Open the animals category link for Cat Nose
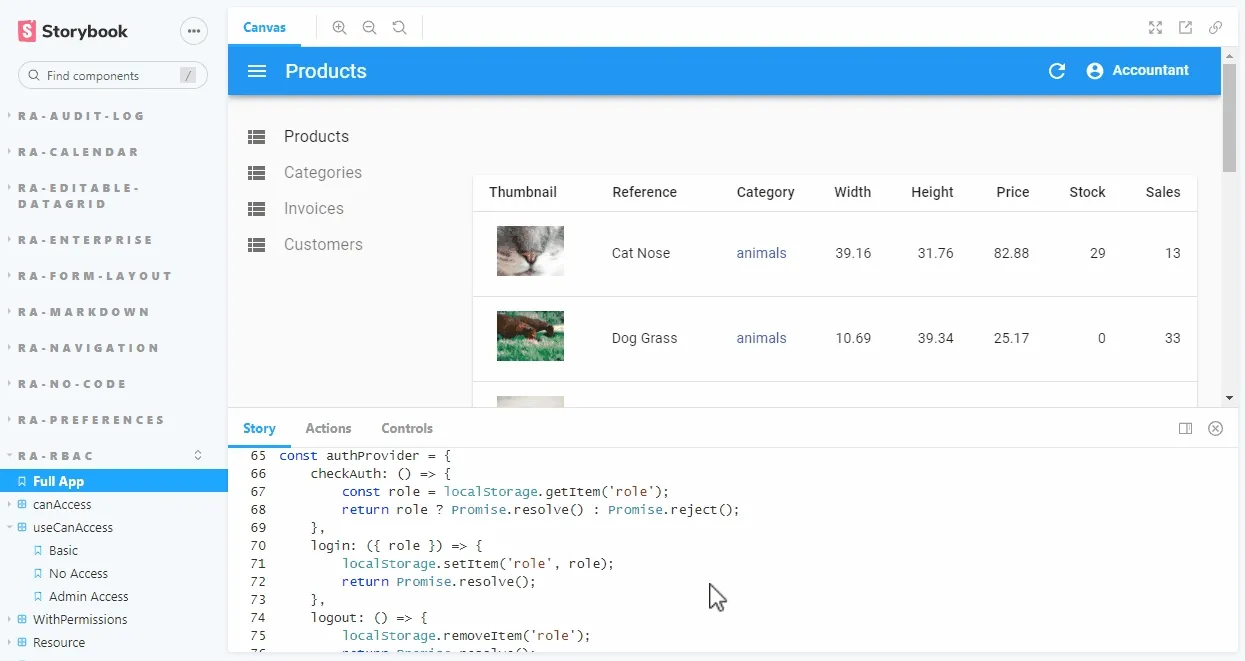1245x661 pixels. [x=761, y=253]
